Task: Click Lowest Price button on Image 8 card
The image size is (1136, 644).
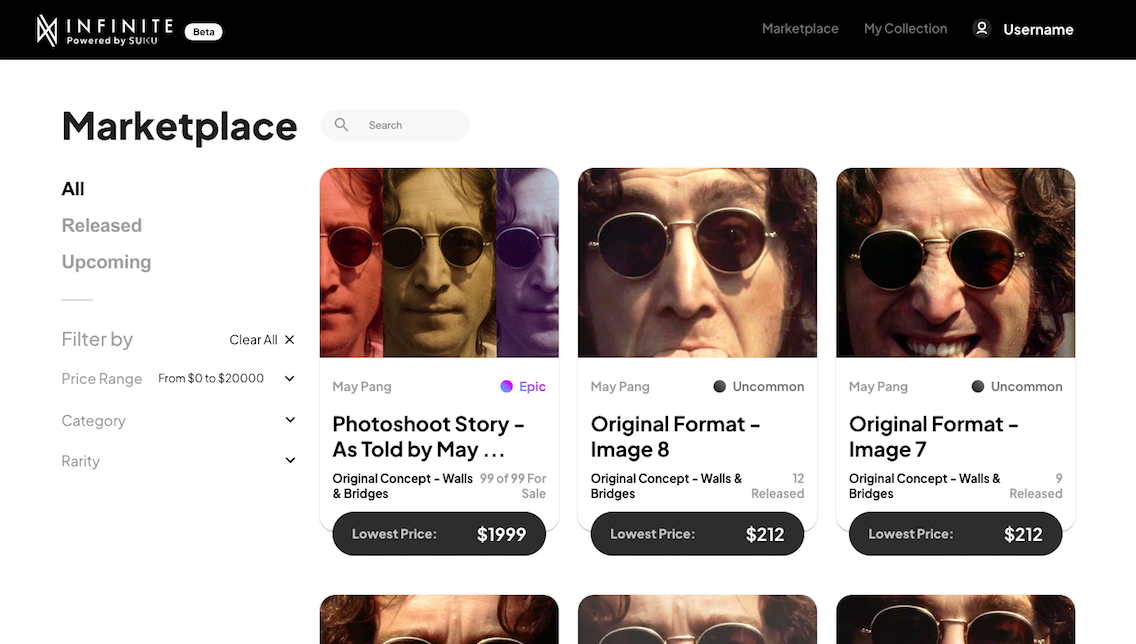Action: tap(697, 534)
